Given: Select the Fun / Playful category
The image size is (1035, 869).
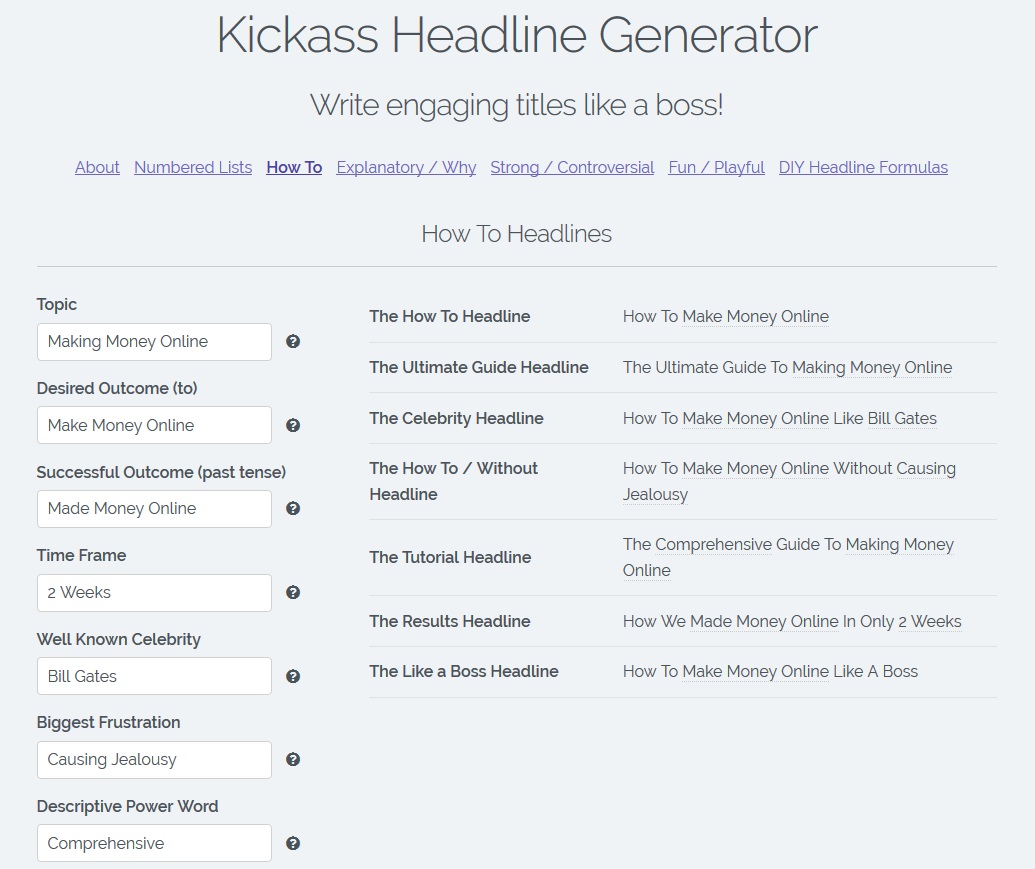Looking at the screenshot, I should coord(716,167).
